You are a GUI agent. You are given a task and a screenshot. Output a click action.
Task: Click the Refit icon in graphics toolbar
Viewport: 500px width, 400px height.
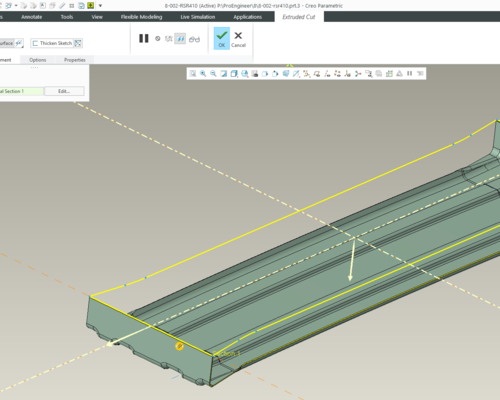click(193, 74)
